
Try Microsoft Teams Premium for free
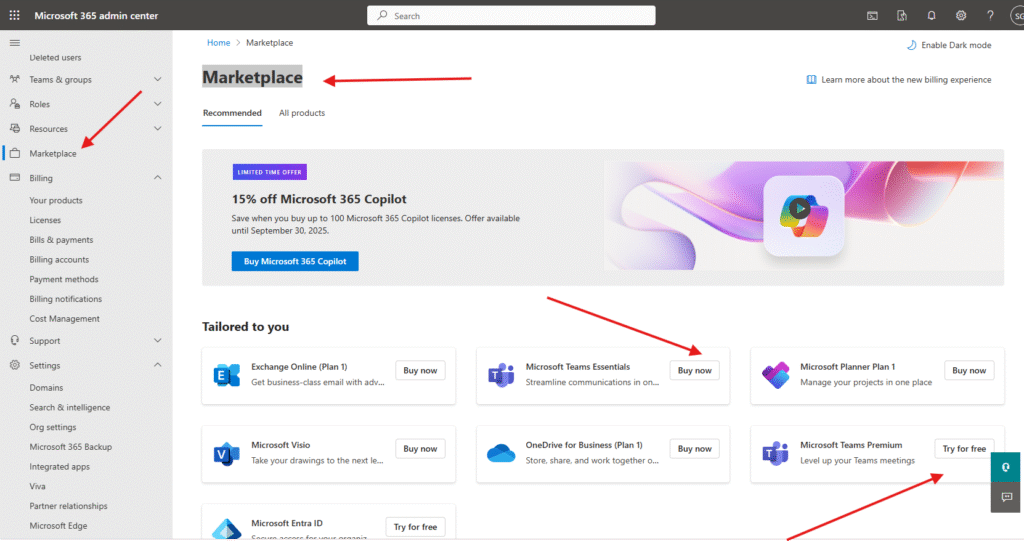point(964,449)
